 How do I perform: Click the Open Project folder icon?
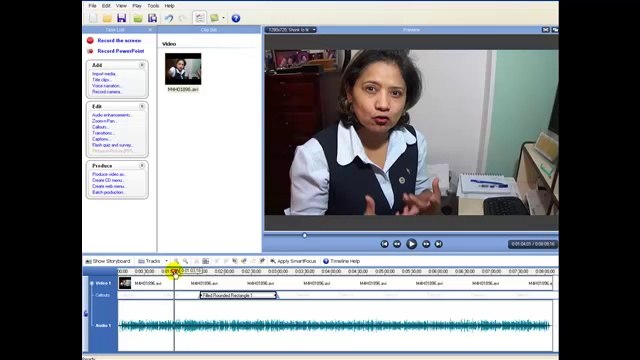pos(107,18)
